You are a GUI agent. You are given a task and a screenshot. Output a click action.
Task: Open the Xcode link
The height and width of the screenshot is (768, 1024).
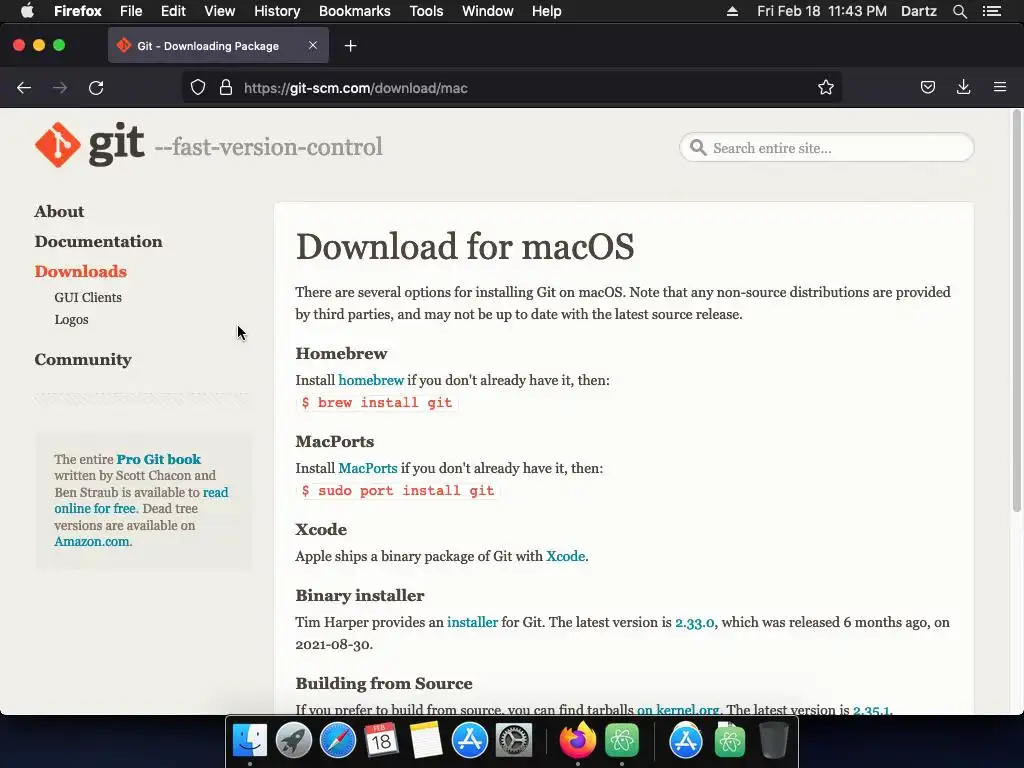pyautogui.click(x=566, y=556)
